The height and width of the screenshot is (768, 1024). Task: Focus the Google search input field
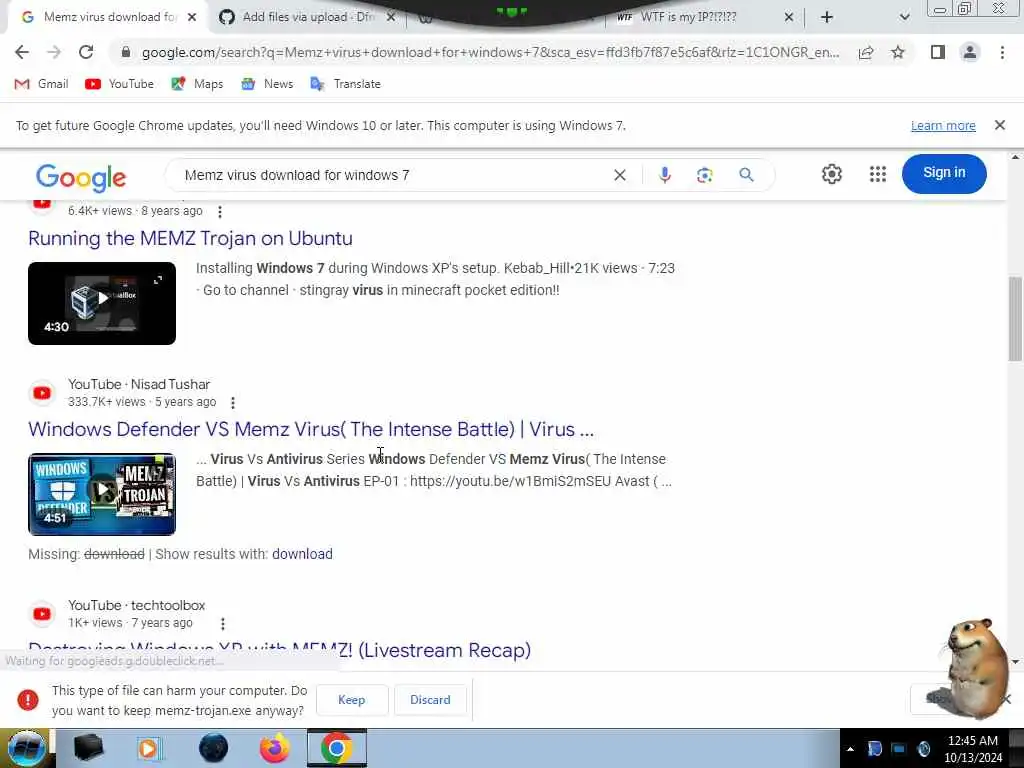point(392,175)
